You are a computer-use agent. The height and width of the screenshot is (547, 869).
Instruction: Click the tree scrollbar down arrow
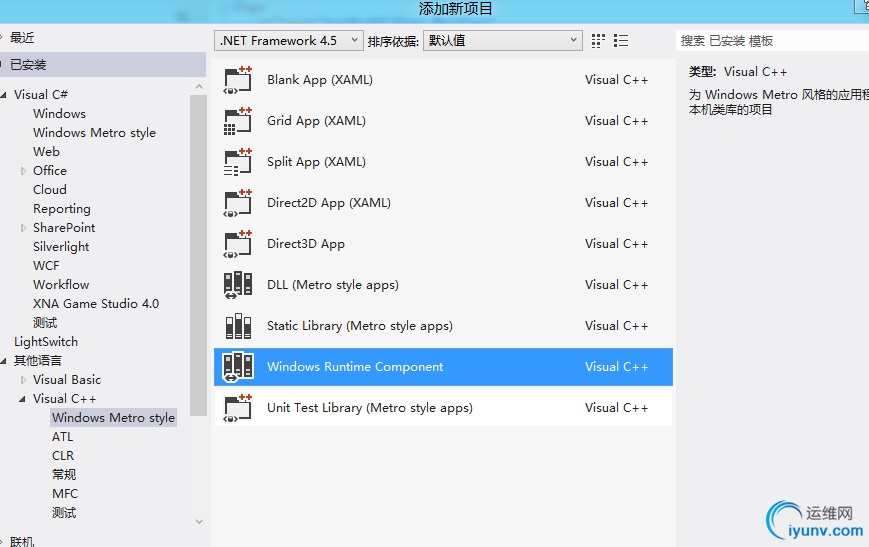click(199, 522)
